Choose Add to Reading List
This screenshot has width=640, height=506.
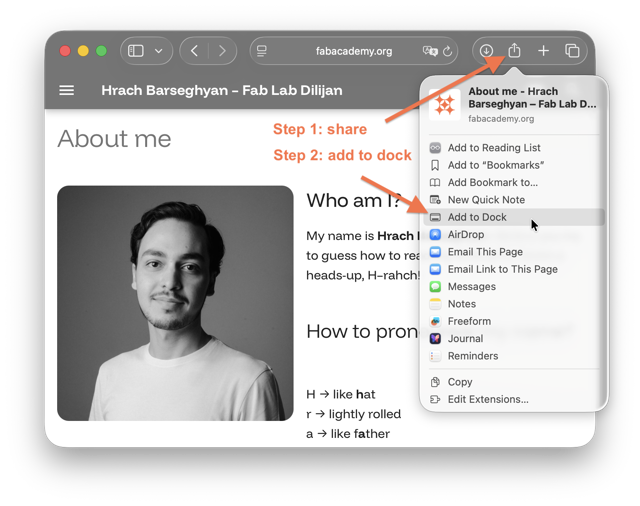514,148
